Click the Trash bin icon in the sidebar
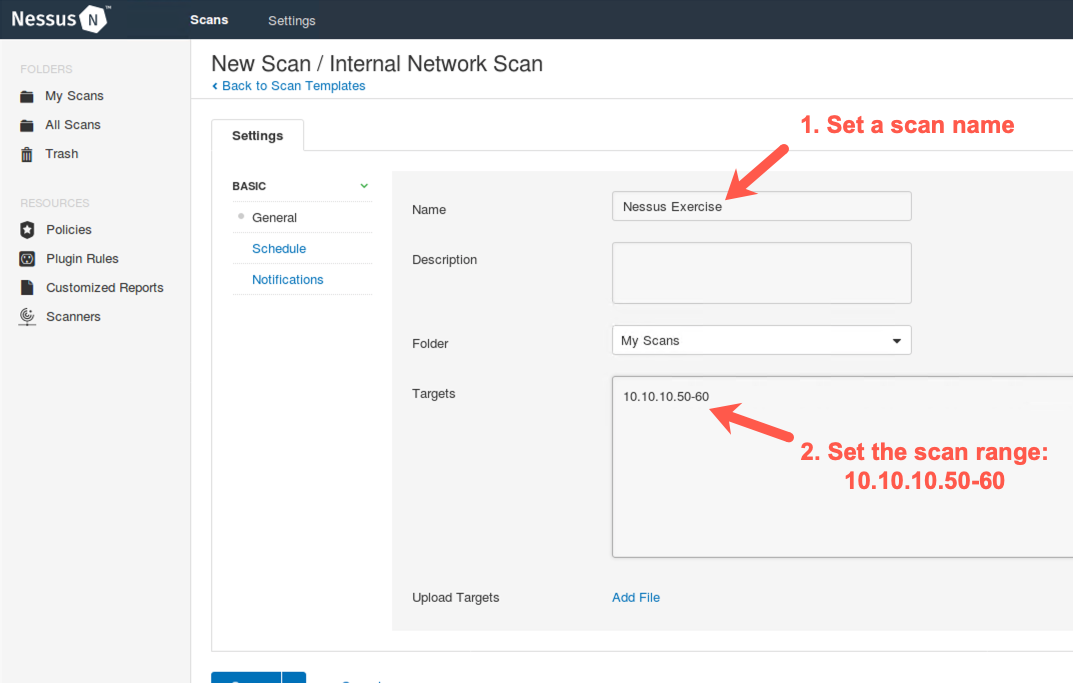Screen dimensions: 1073x683 click(27, 154)
